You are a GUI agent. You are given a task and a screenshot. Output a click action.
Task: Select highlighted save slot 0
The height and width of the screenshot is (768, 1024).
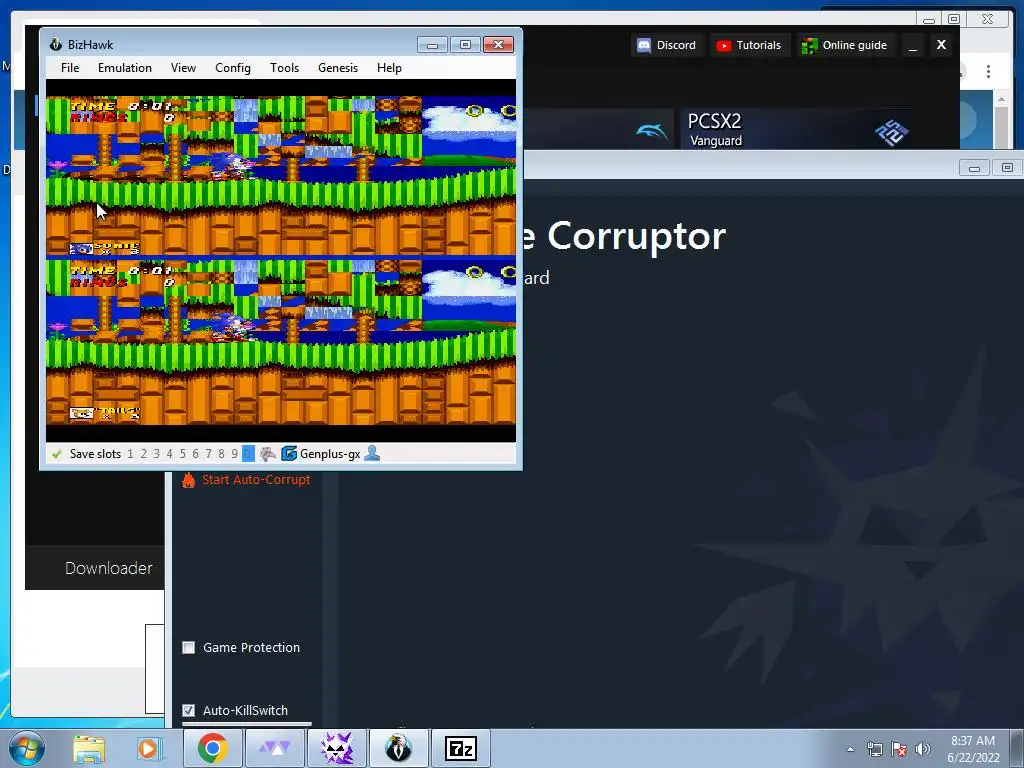point(248,454)
